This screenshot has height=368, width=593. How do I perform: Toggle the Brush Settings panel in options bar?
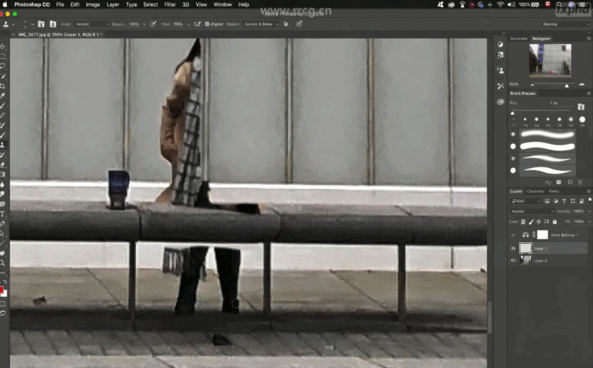tap(41, 24)
